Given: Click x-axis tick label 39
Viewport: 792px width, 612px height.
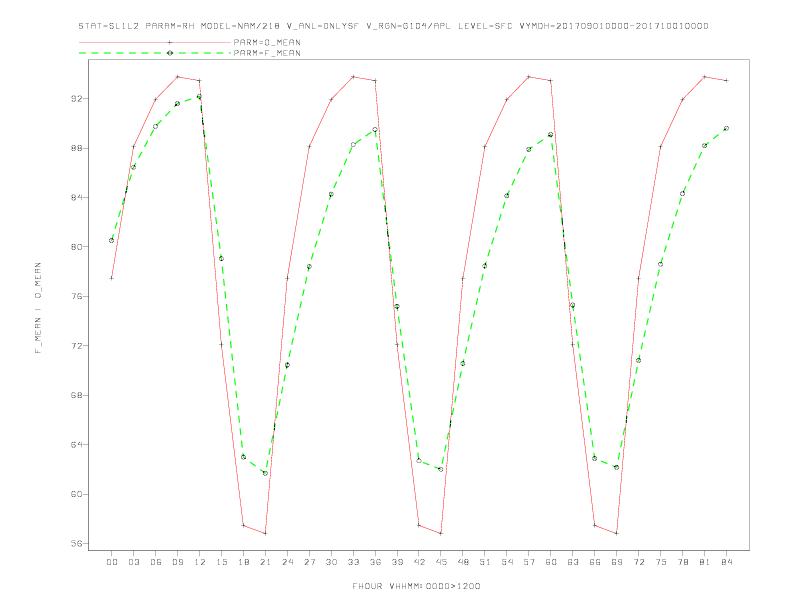Looking at the screenshot, I should click(x=397, y=562).
